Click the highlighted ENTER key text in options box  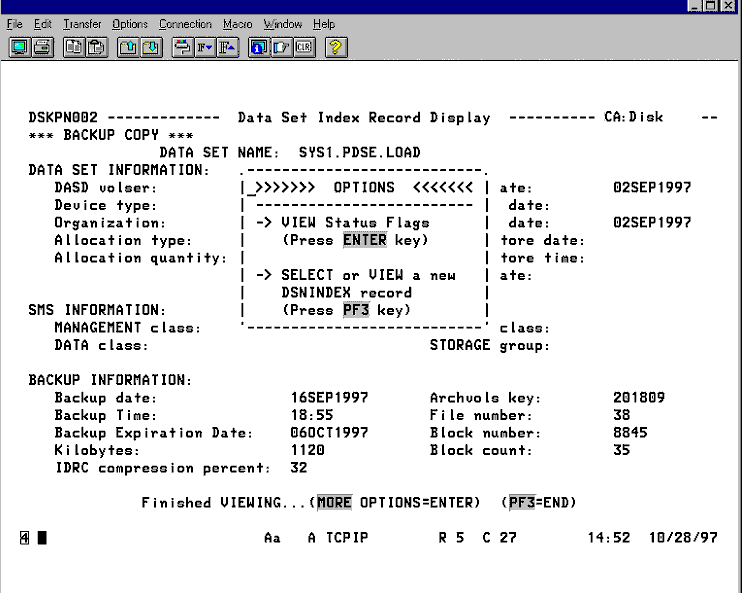(x=364, y=240)
